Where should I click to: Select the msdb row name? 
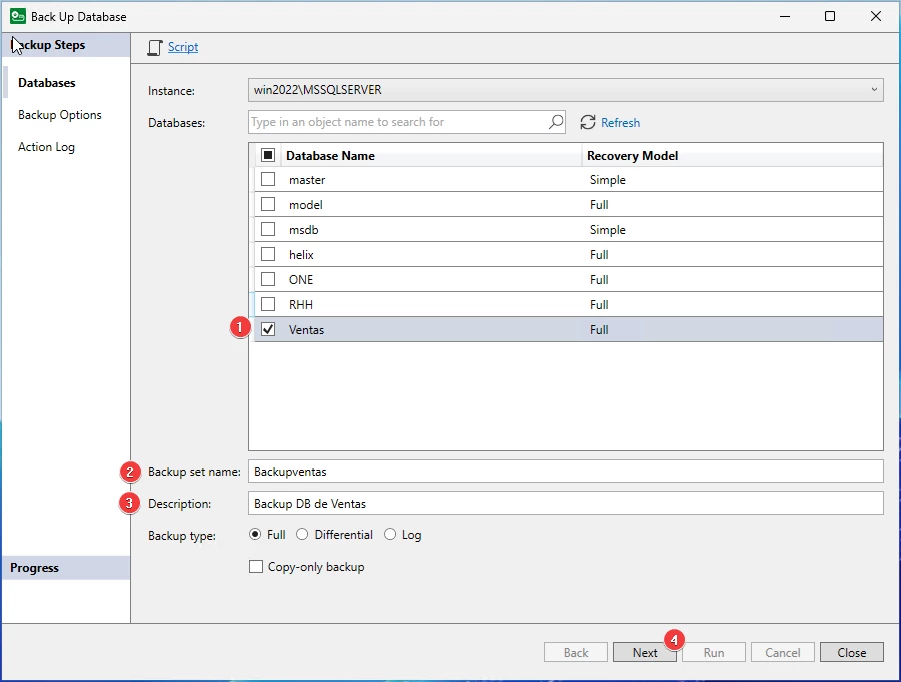pos(303,230)
